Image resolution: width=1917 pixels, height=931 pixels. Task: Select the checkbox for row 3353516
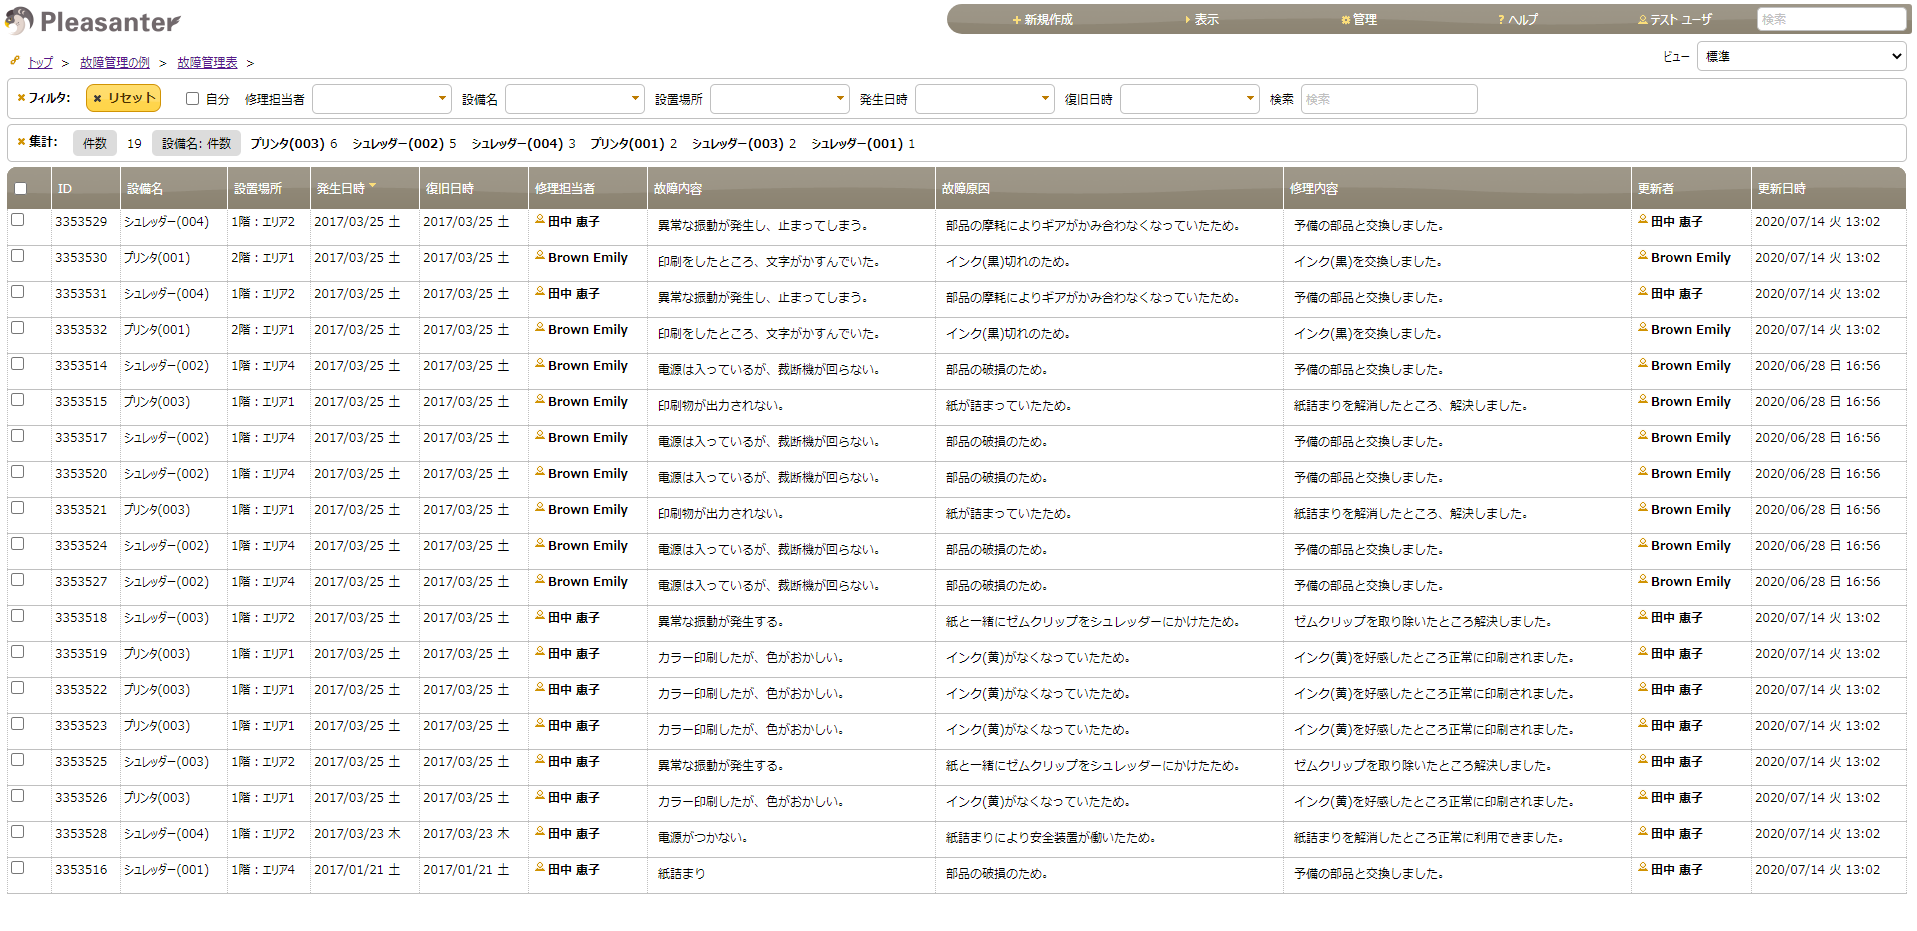point(18,868)
